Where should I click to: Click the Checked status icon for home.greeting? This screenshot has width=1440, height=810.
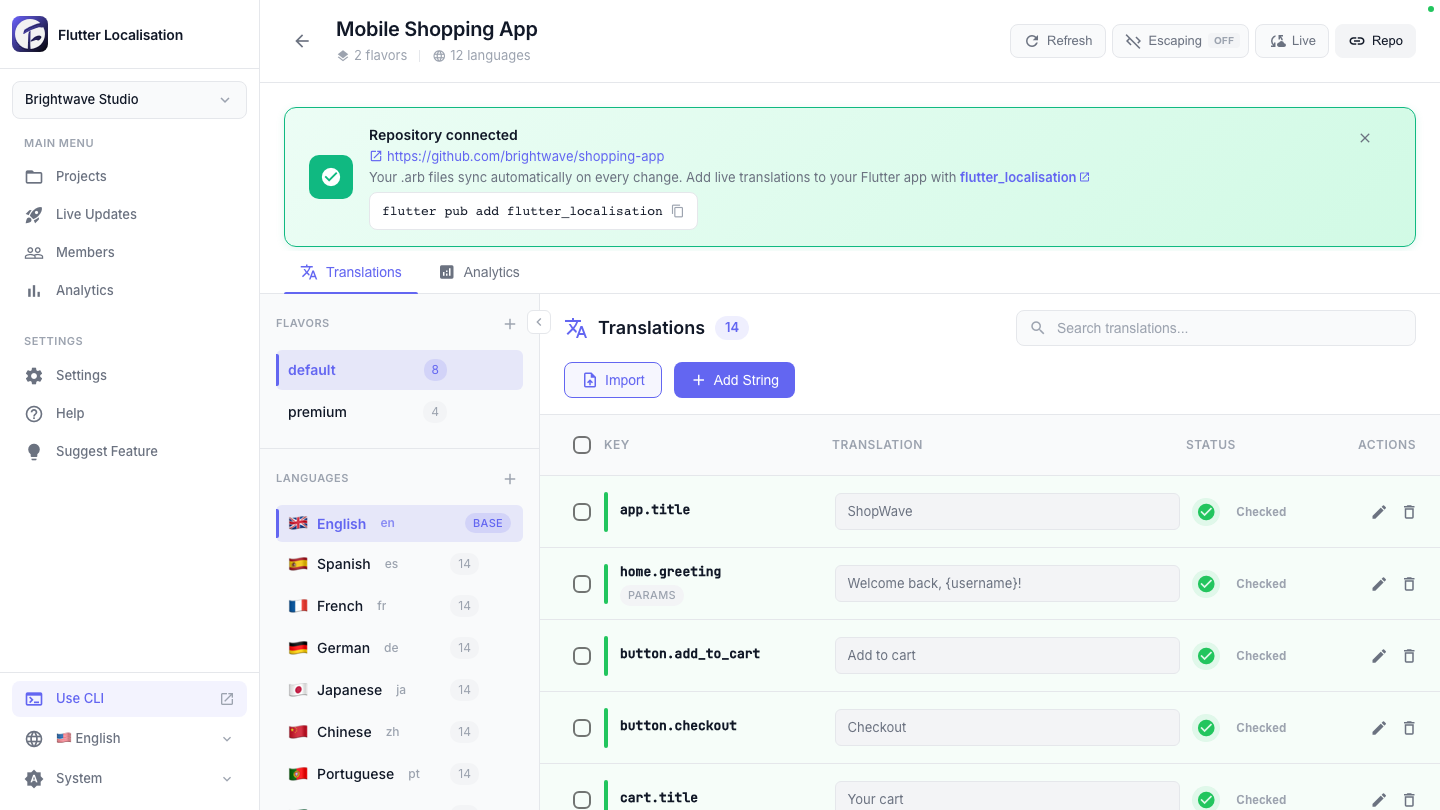1206,584
